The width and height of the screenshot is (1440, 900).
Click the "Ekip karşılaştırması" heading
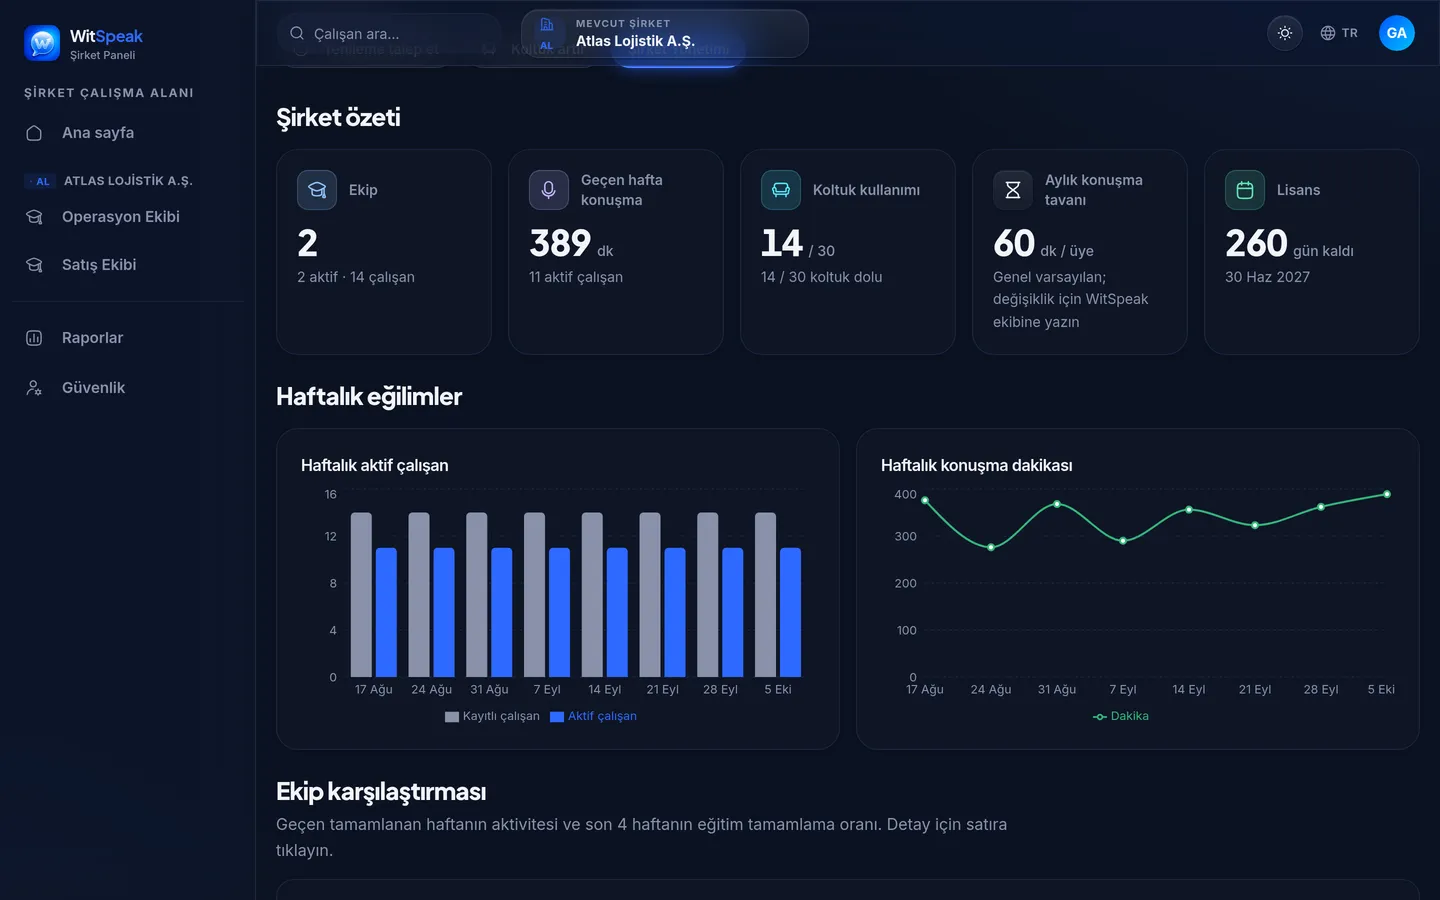[381, 792]
